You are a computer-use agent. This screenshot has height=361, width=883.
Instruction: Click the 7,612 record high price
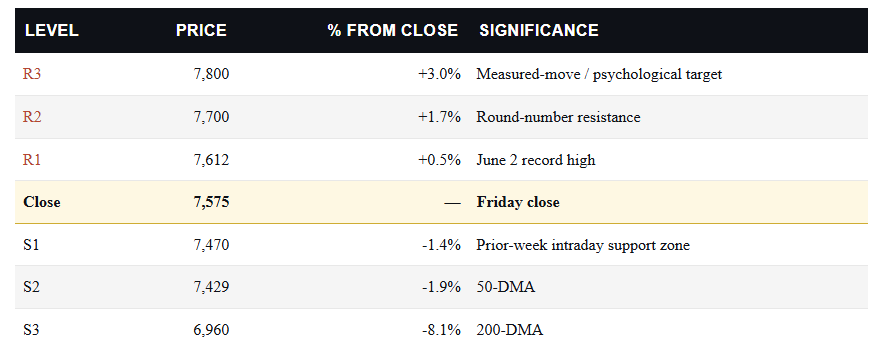pos(211,160)
